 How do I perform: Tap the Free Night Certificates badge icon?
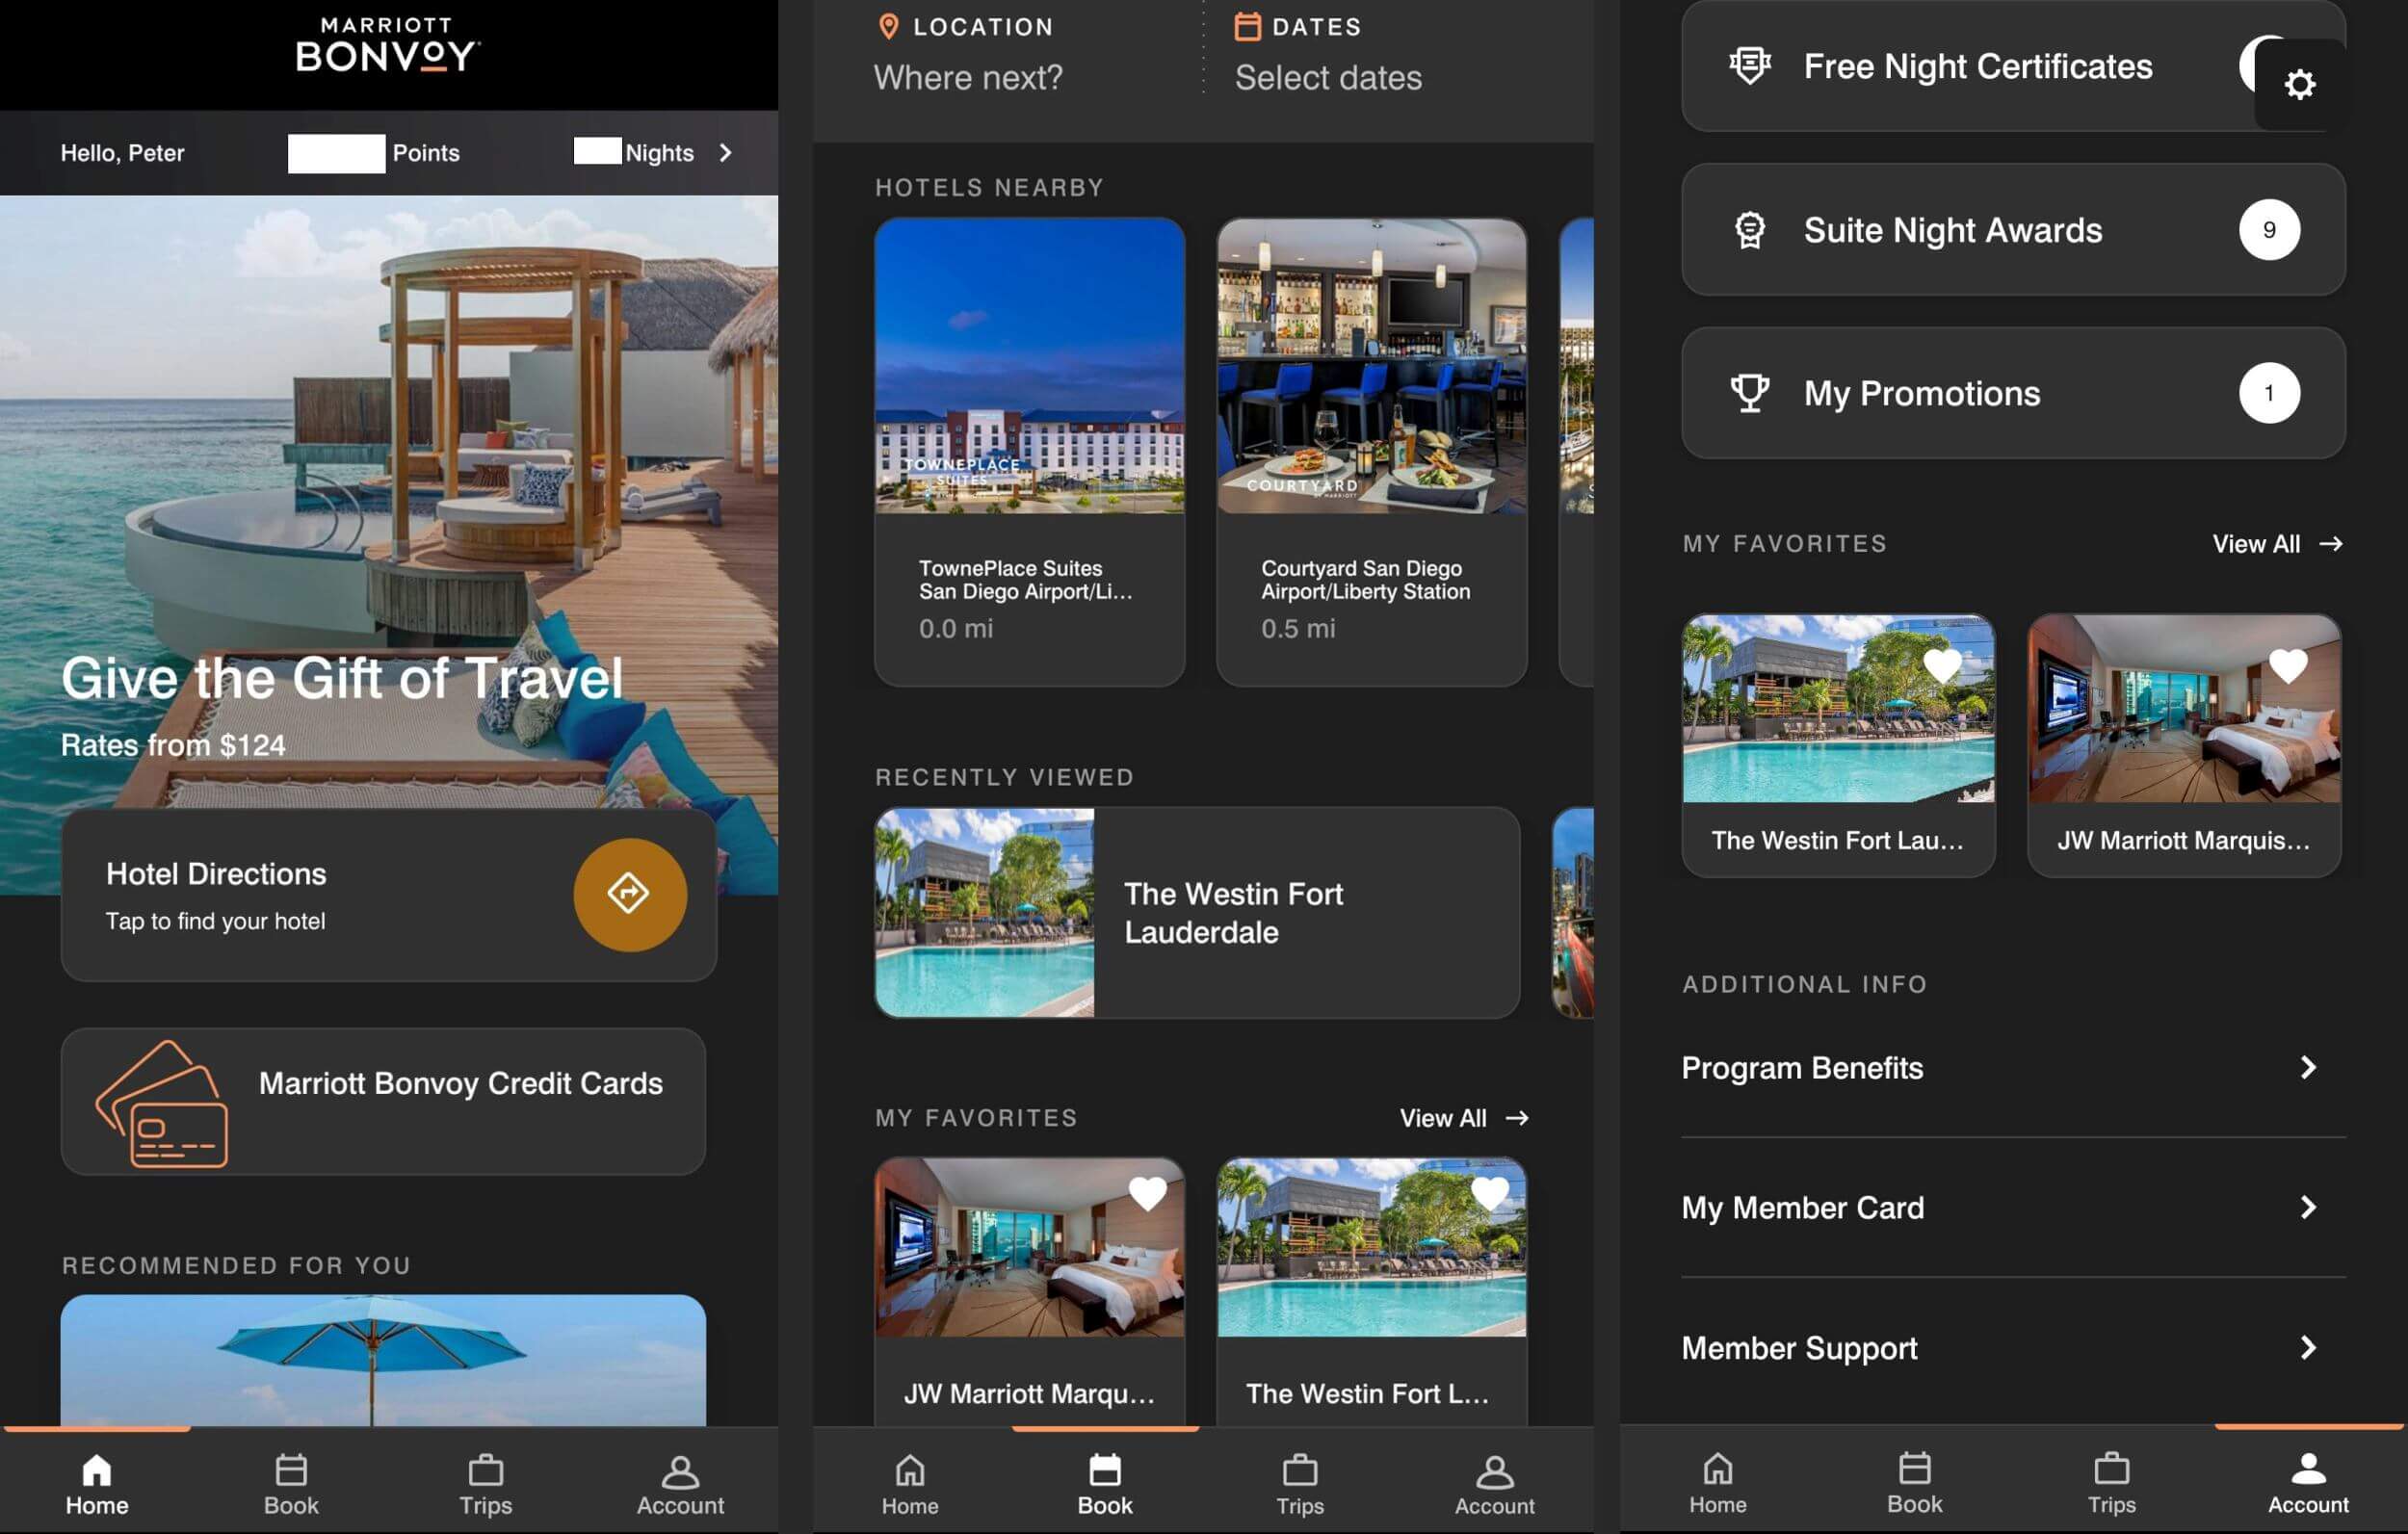[x=1749, y=66]
